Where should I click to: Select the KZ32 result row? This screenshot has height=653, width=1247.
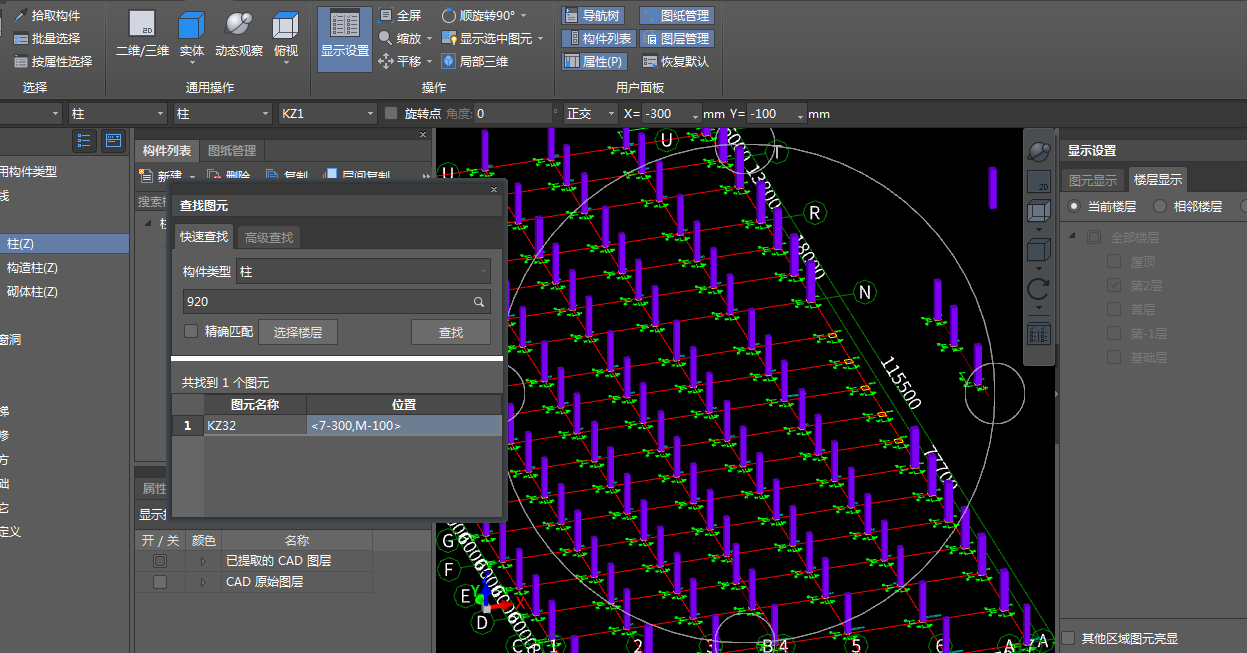[x=336, y=425]
